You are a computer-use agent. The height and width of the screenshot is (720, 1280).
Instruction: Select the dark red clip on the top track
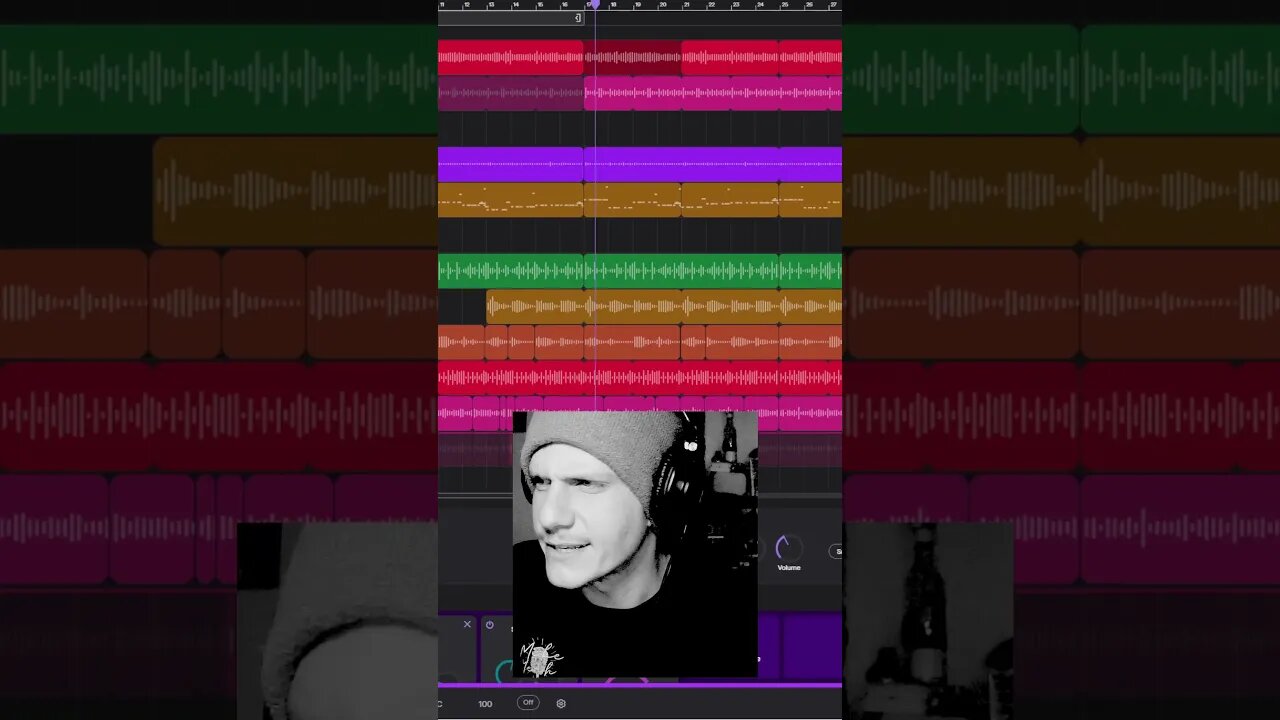pyautogui.click(x=632, y=57)
